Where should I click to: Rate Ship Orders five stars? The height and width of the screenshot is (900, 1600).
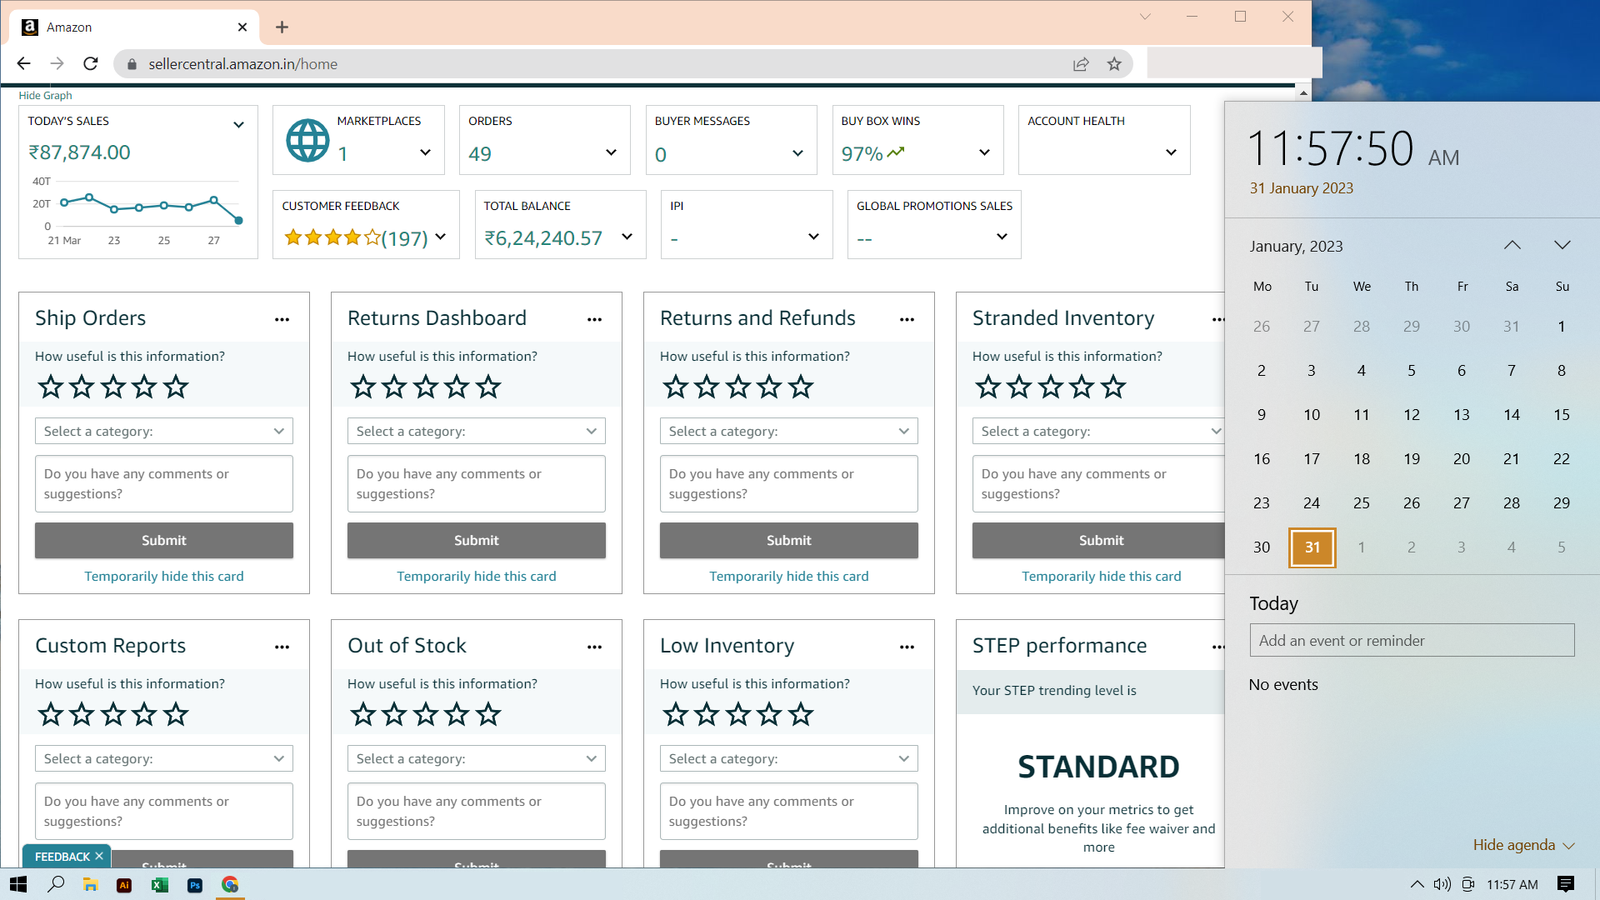[176, 387]
